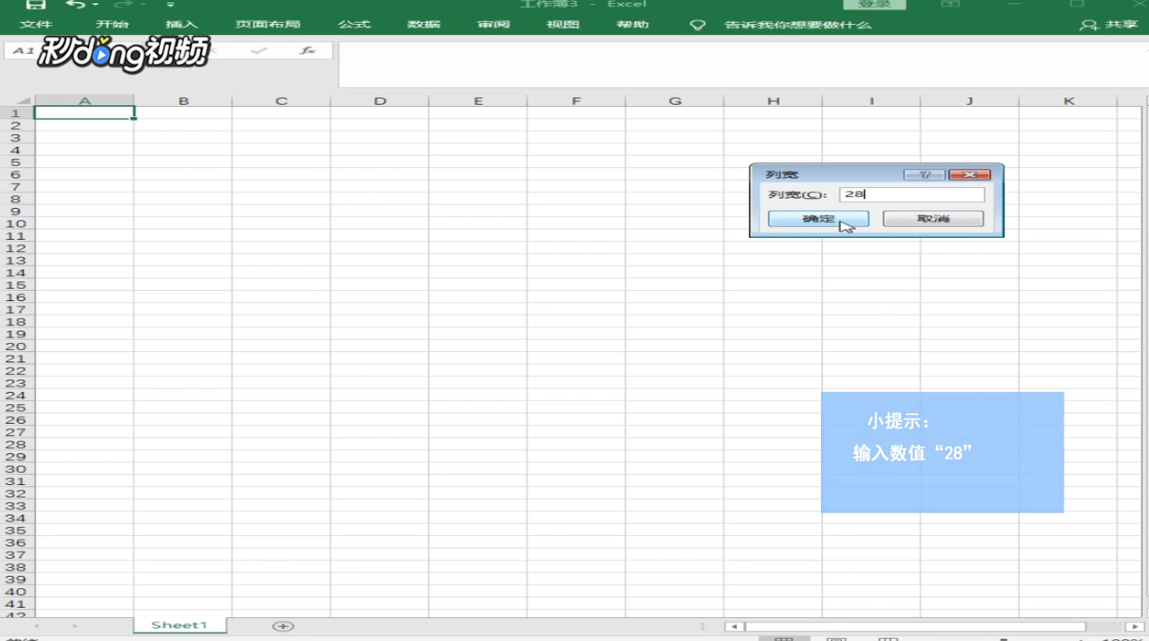Open the 文件 menu

click(36, 24)
